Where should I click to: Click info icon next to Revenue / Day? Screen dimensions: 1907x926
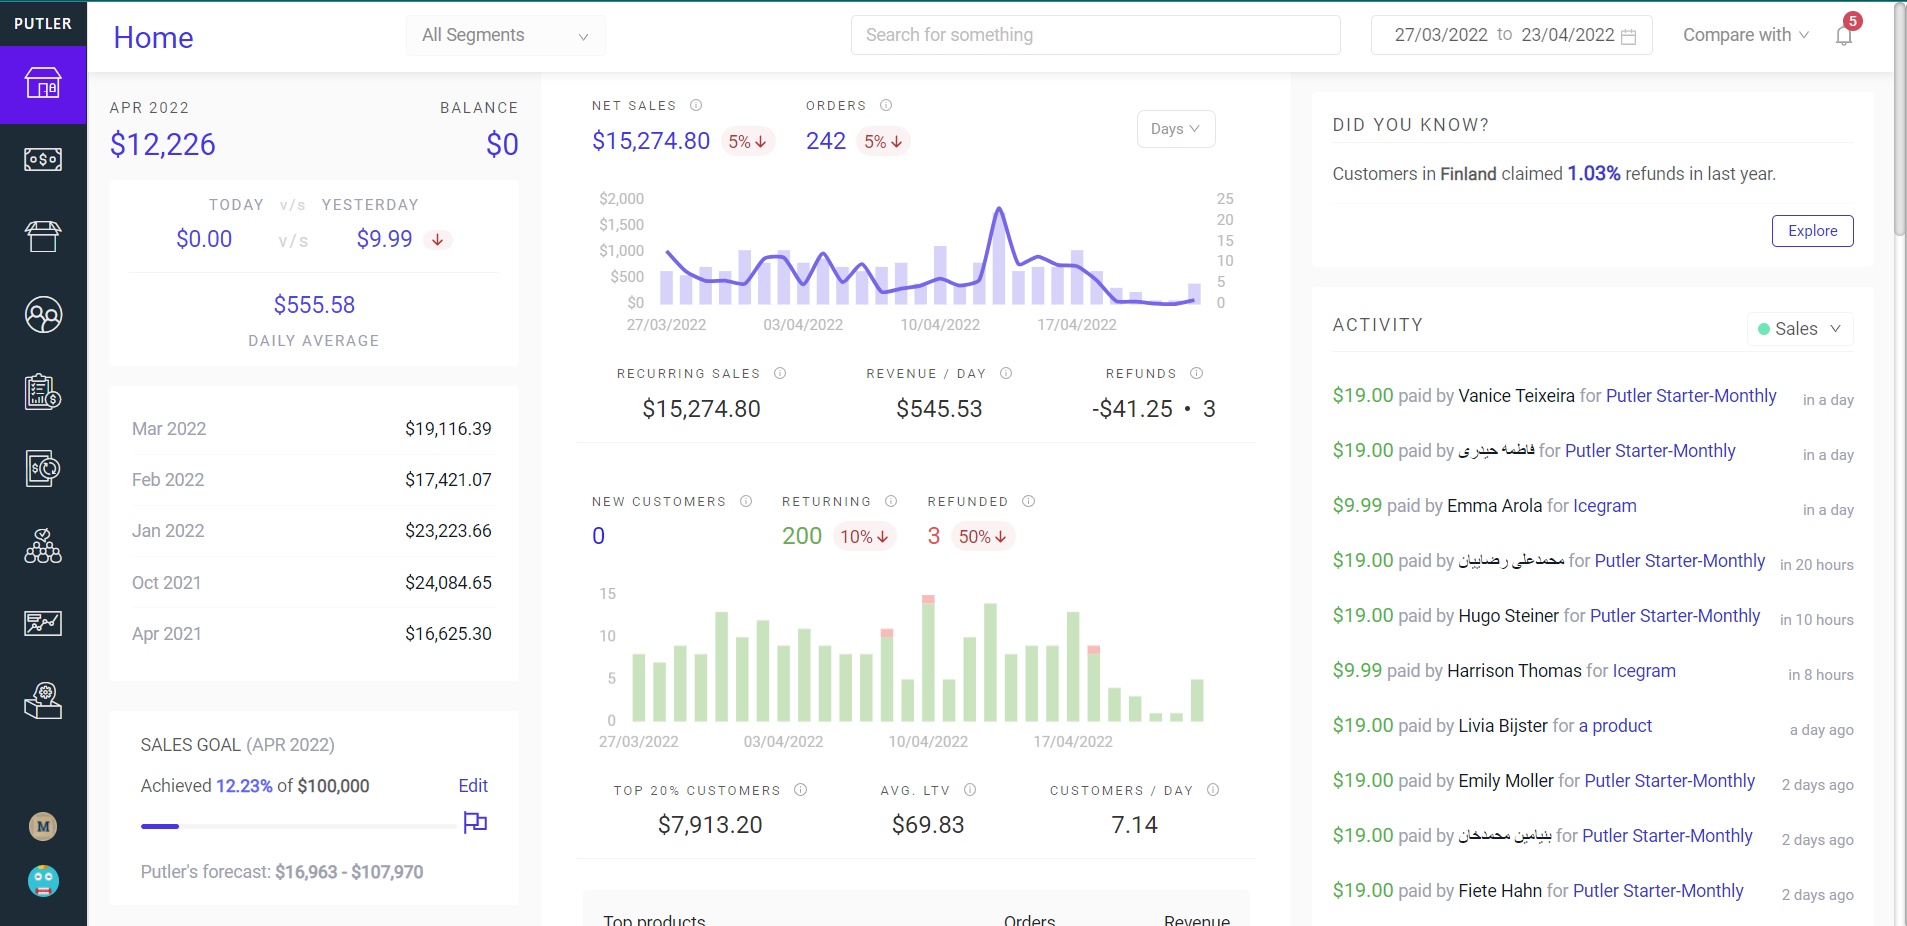tap(1006, 373)
